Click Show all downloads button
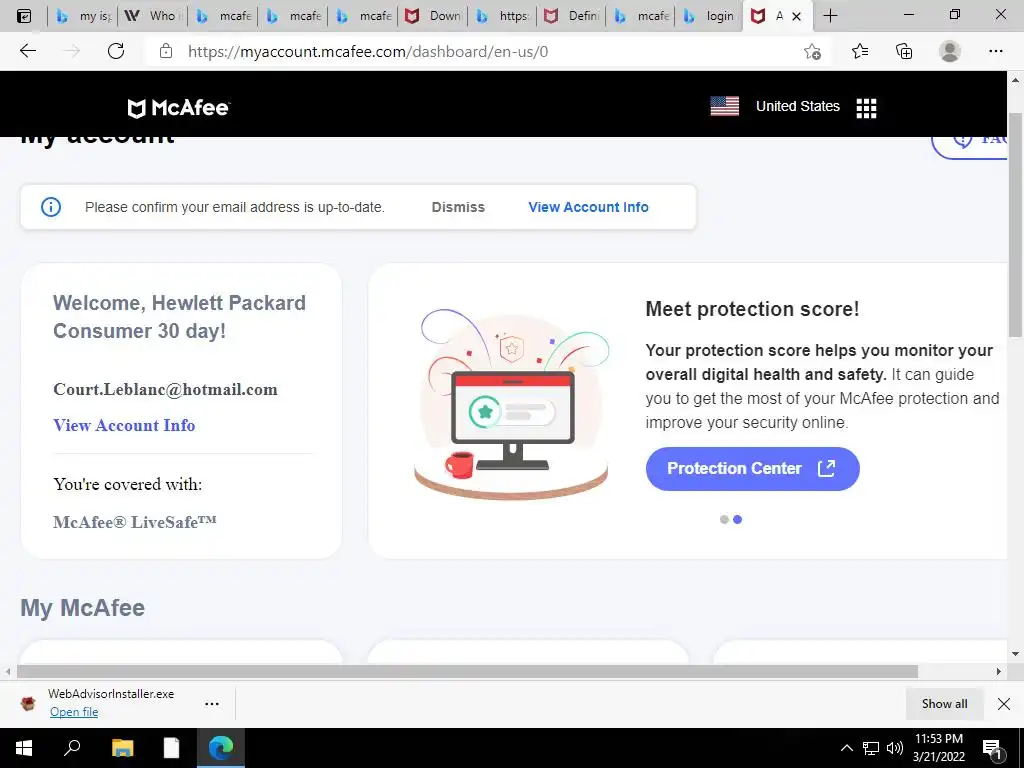 click(x=944, y=703)
